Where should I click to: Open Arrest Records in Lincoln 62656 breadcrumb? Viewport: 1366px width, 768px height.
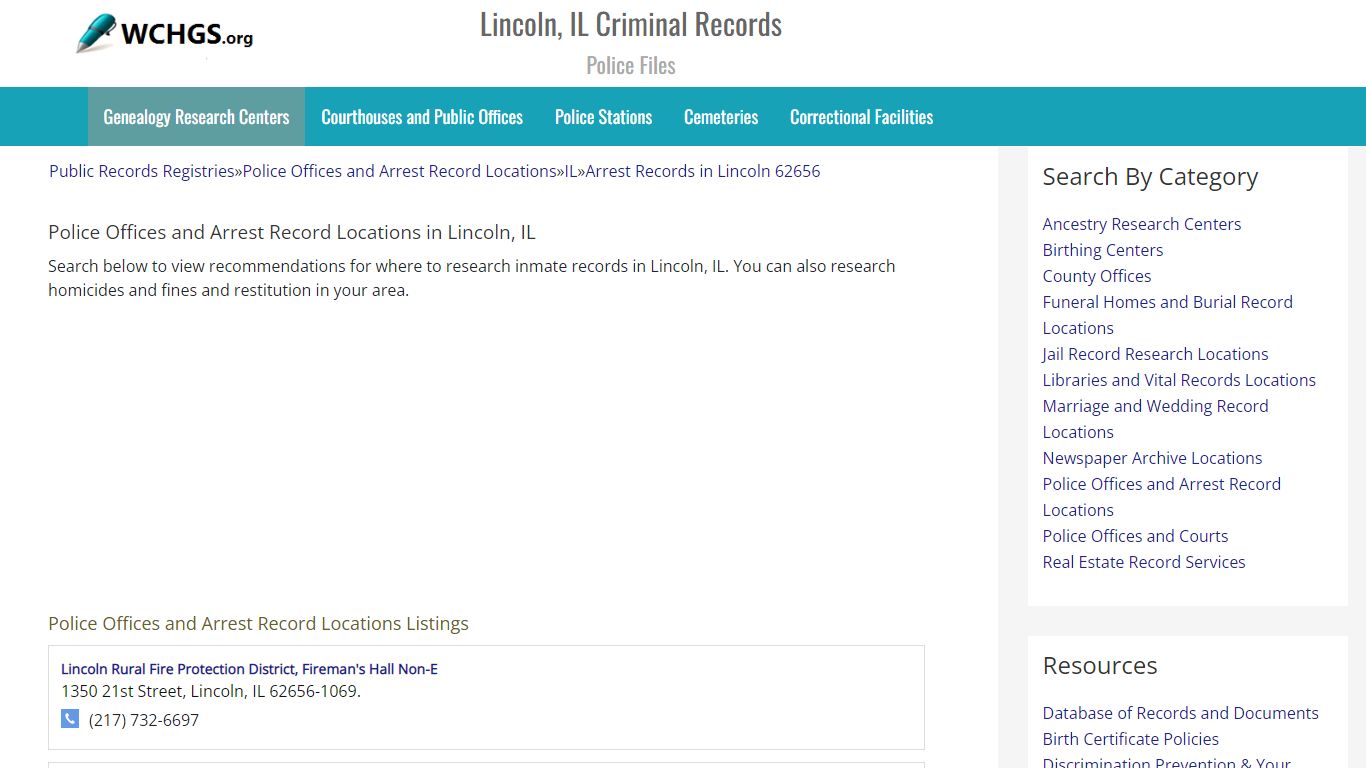[x=703, y=171]
